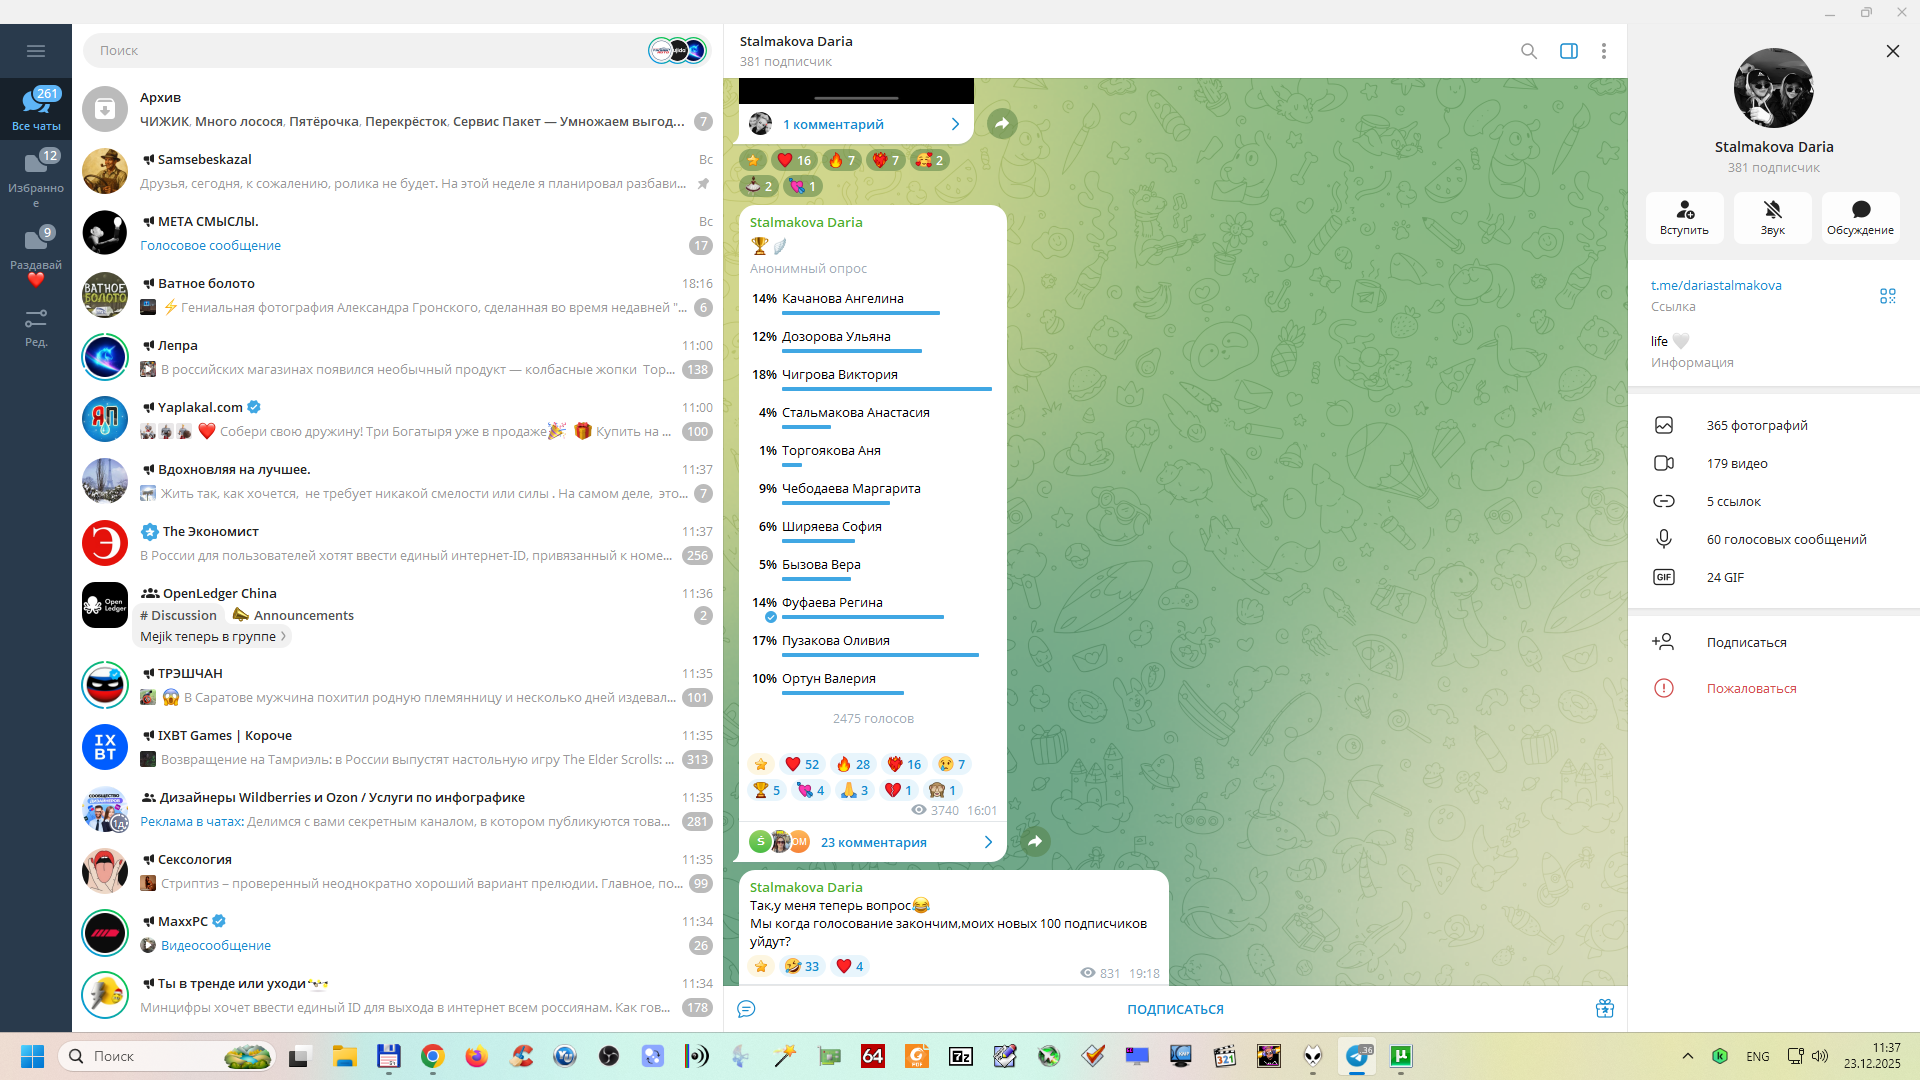Expand the 23 комментария thread

click(x=873, y=842)
